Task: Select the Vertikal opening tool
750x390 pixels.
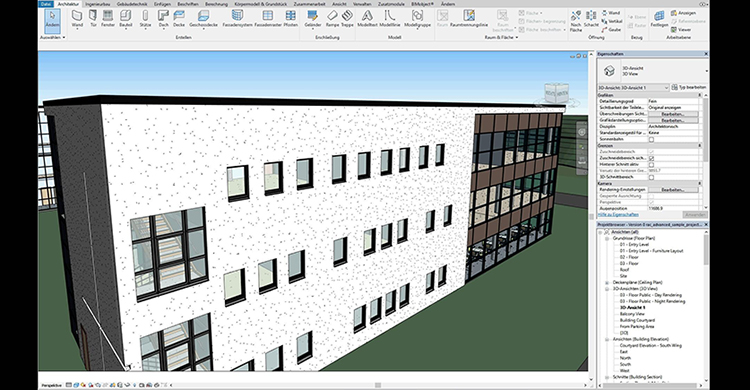Action: point(612,22)
